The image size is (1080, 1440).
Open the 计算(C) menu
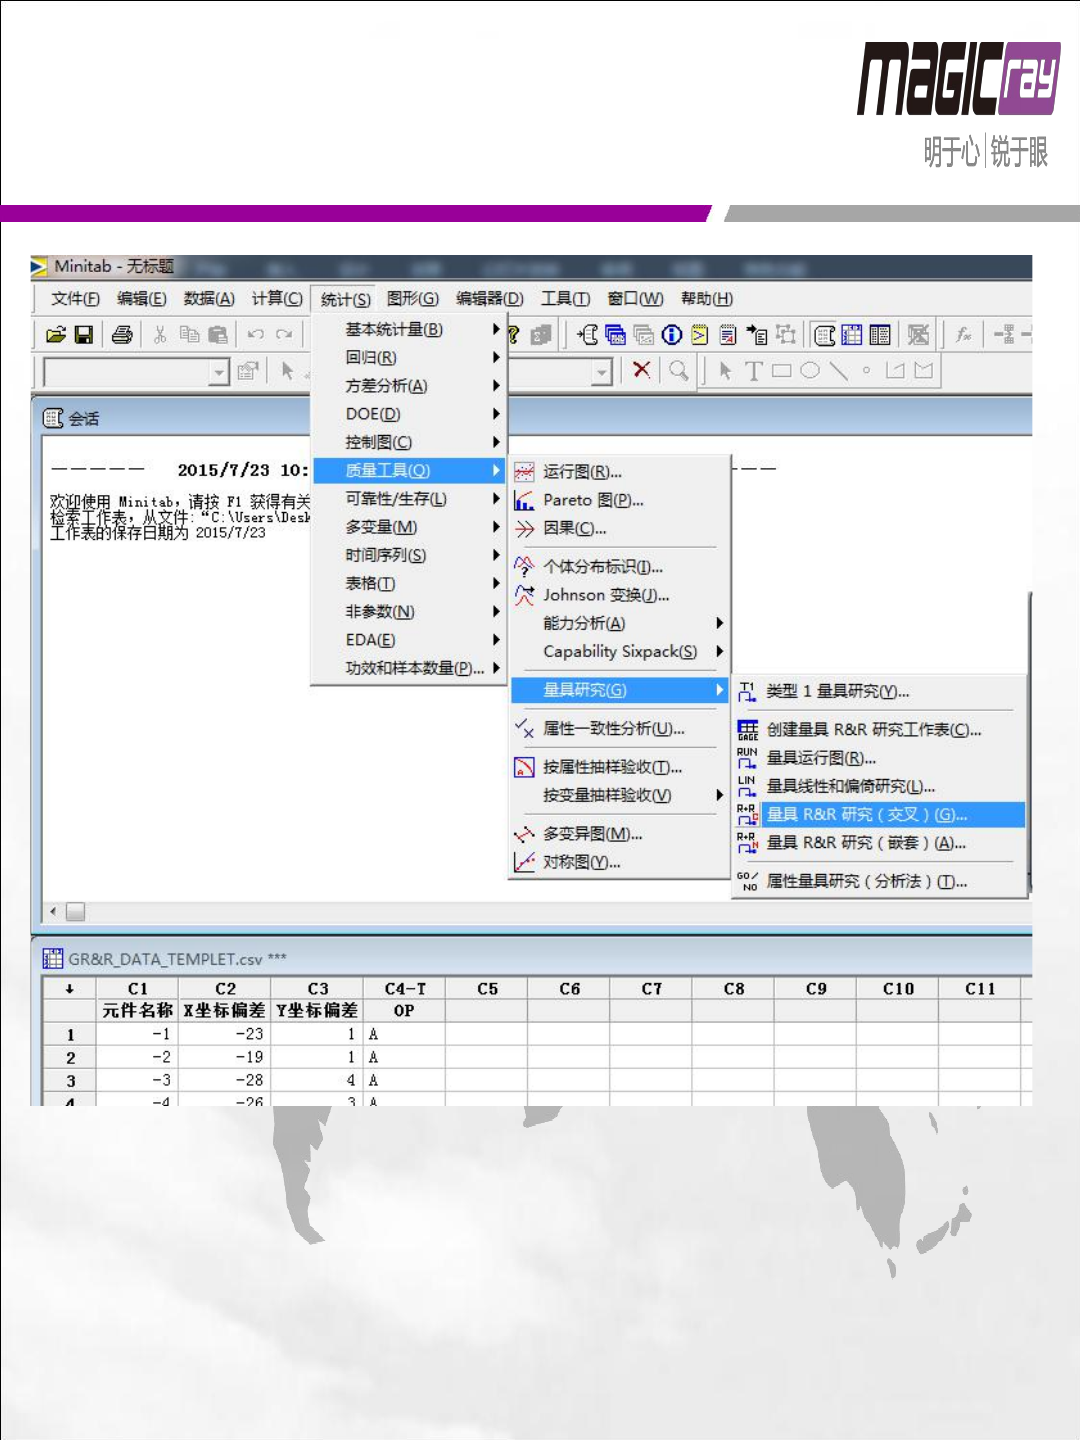coord(277,298)
